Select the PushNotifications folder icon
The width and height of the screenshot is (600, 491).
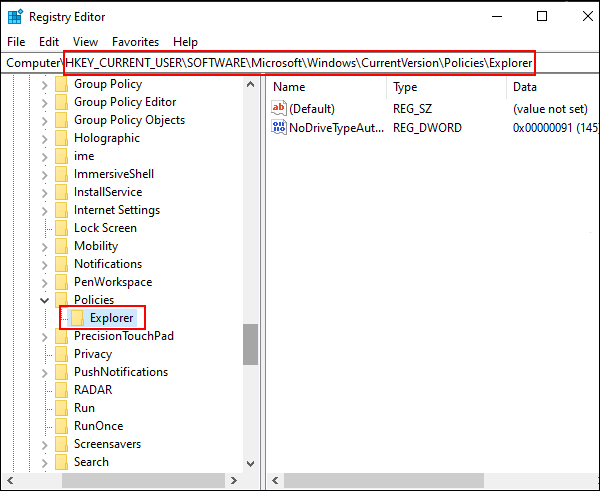click(x=61, y=372)
